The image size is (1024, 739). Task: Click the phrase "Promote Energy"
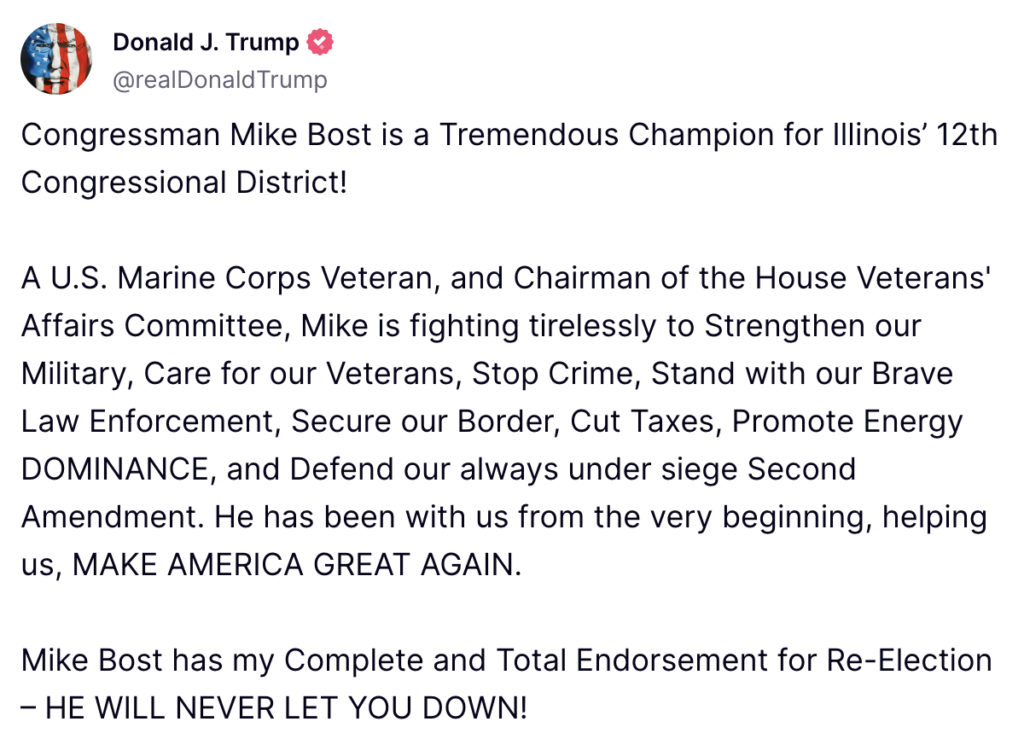pos(847,422)
